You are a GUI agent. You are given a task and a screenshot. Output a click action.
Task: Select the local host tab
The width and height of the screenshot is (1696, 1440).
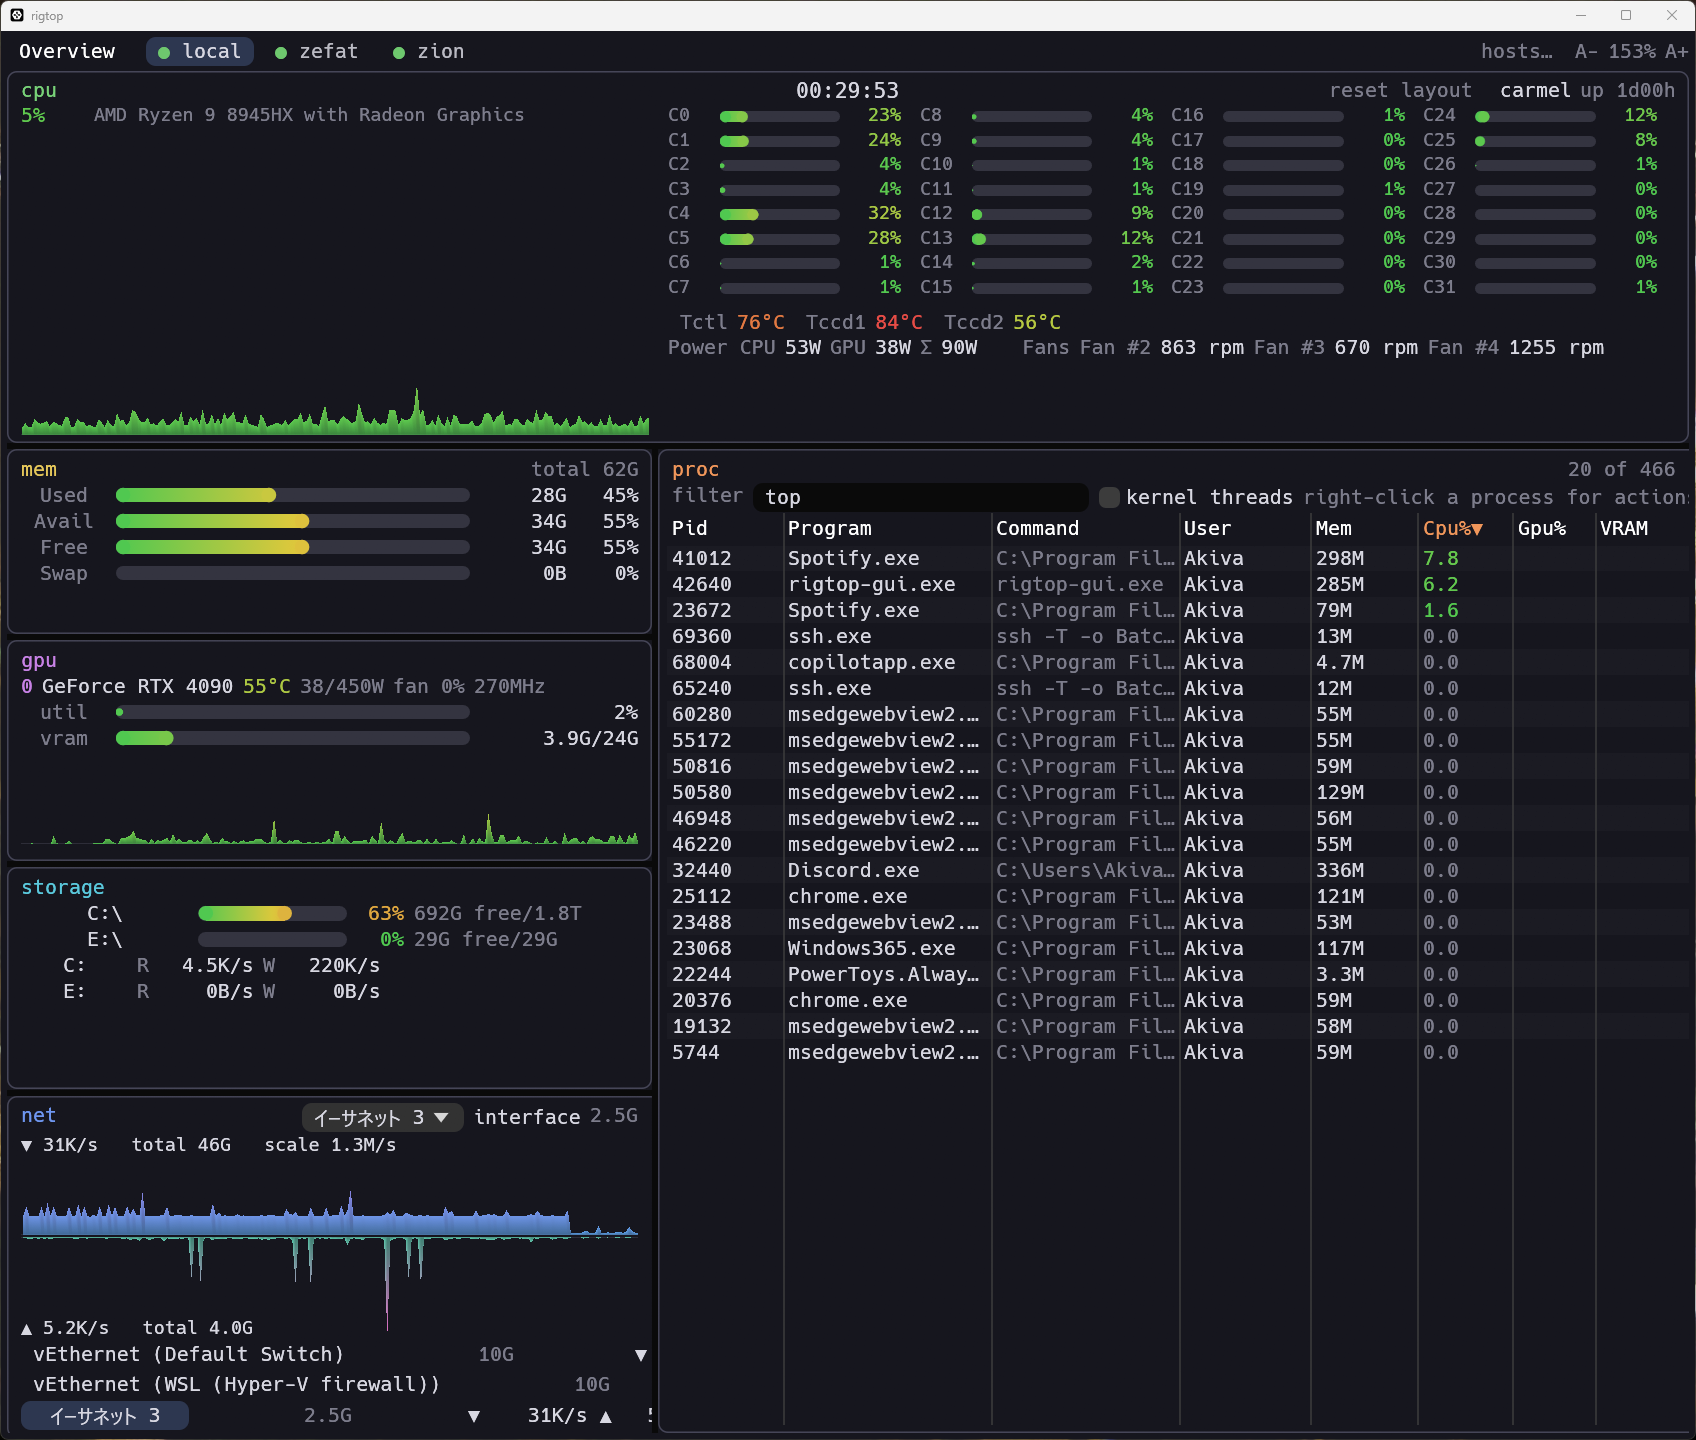(x=200, y=51)
